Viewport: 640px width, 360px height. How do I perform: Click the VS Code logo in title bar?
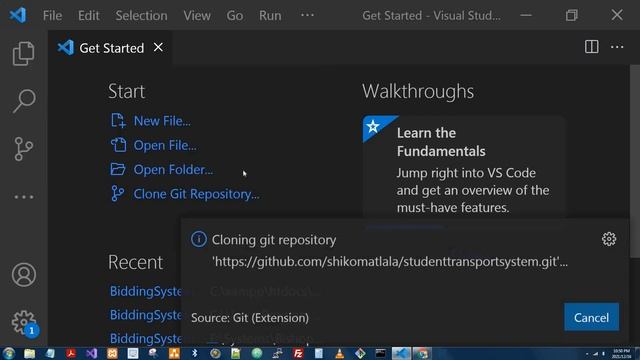tap(18, 15)
